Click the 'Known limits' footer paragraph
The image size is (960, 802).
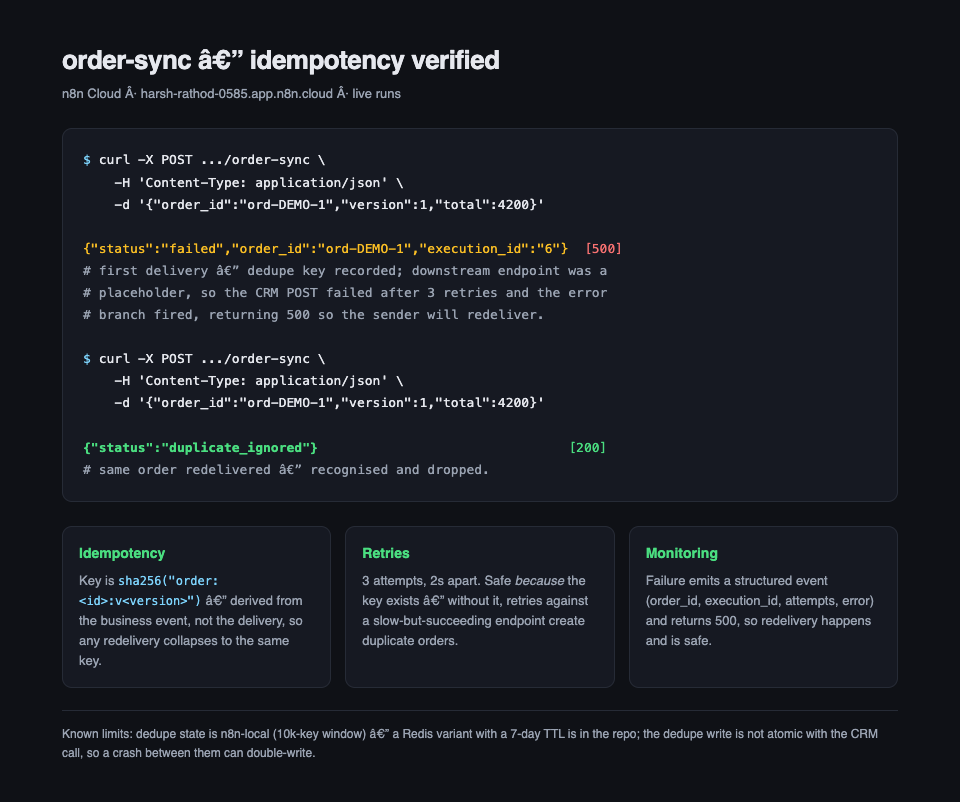(x=470, y=743)
